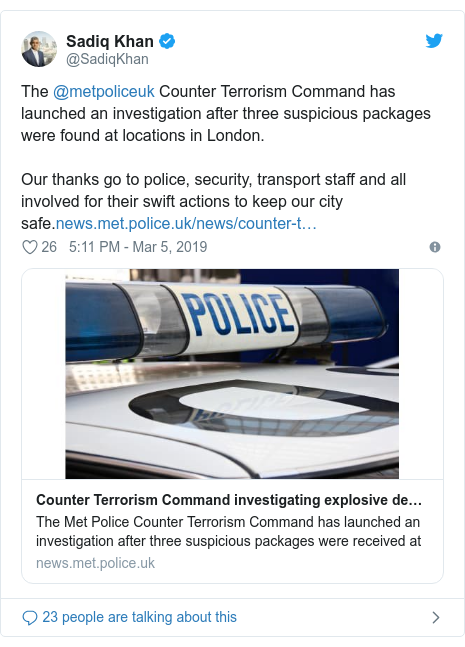Open '23 people are talking about this'
Viewport: 465px width, 647px height.
click(139, 617)
